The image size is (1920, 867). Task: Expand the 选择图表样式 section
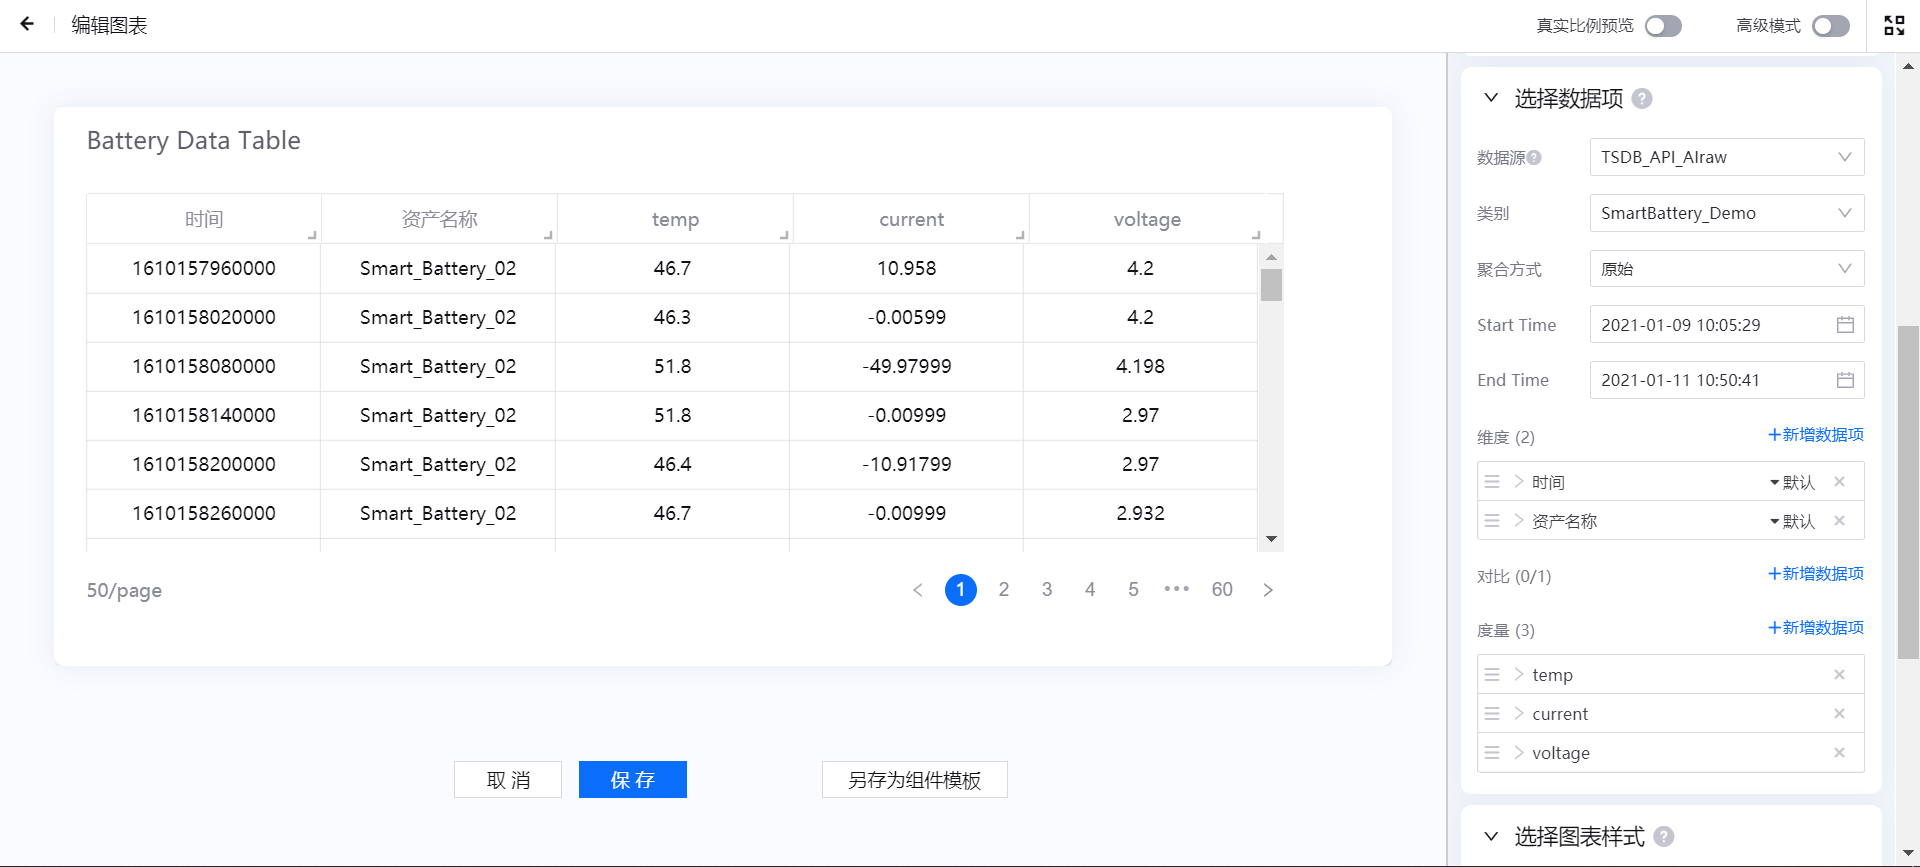(1491, 836)
